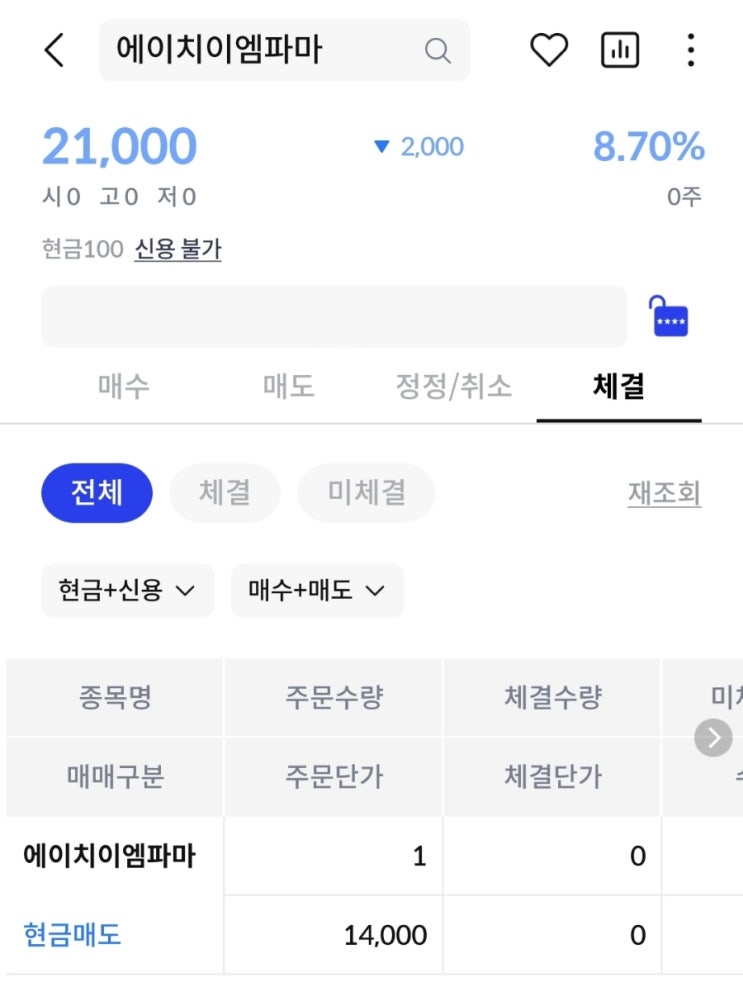The width and height of the screenshot is (743, 982).
Task: Open the chart icon
Action: point(619,50)
